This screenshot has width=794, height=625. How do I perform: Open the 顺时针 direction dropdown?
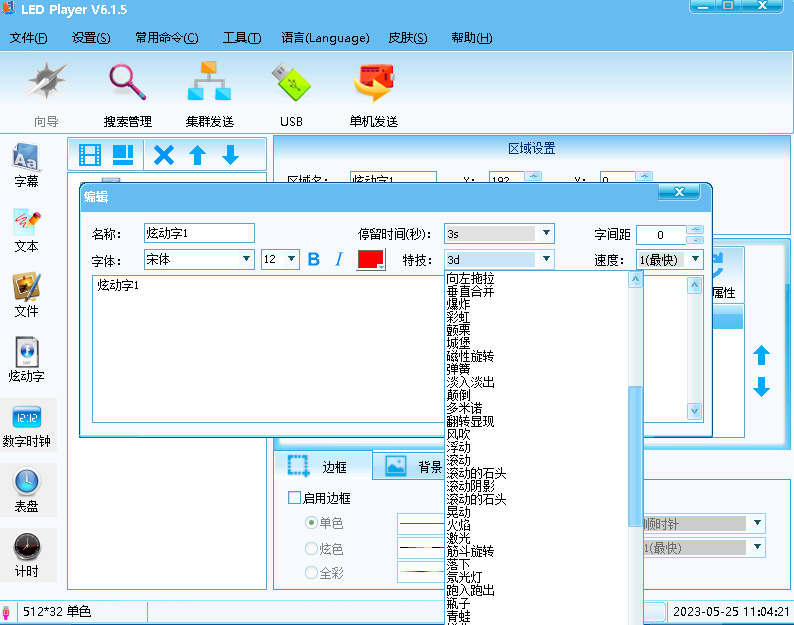(x=757, y=523)
